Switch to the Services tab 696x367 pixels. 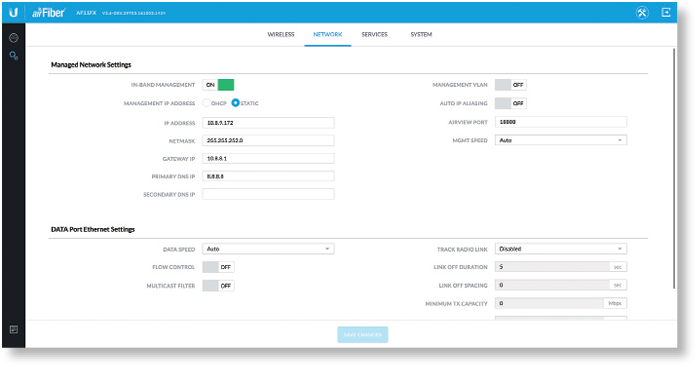[x=374, y=34]
